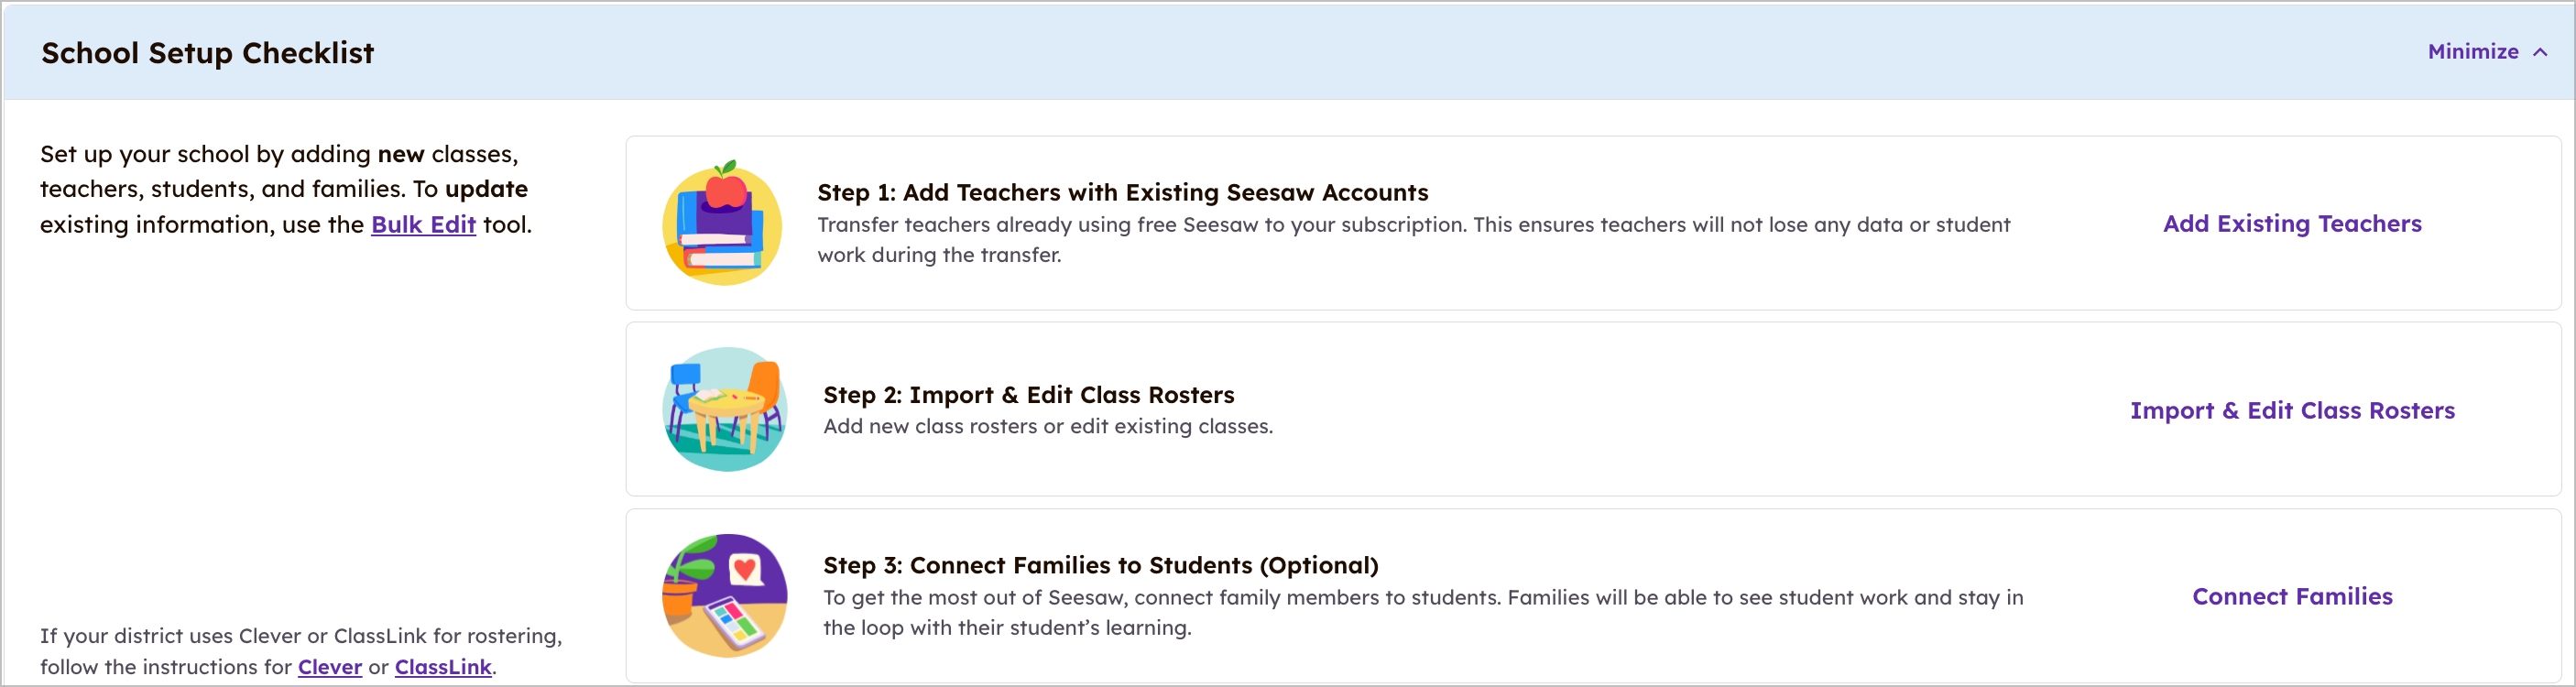Click the plant and tablet Step 3 icon

[x=724, y=595]
